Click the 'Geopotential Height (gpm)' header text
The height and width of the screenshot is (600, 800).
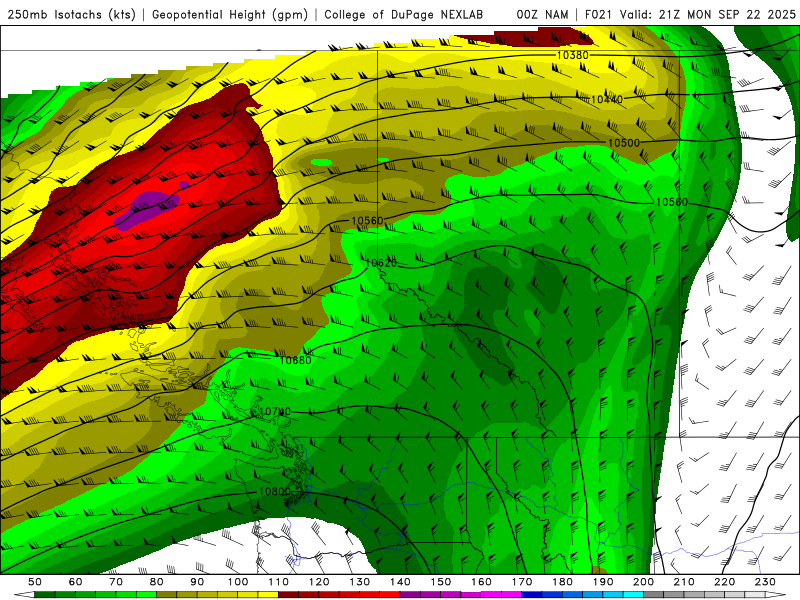click(230, 14)
